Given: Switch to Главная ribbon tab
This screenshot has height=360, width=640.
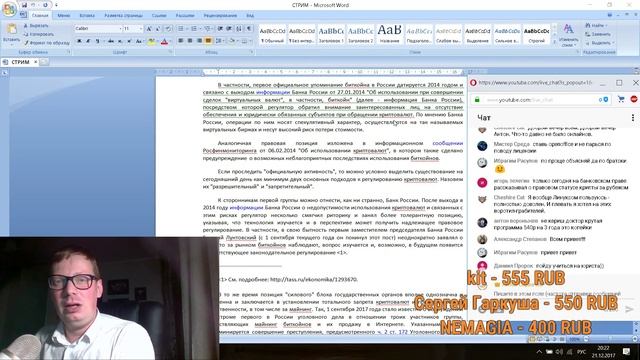Looking at the screenshot, I should point(40,16).
